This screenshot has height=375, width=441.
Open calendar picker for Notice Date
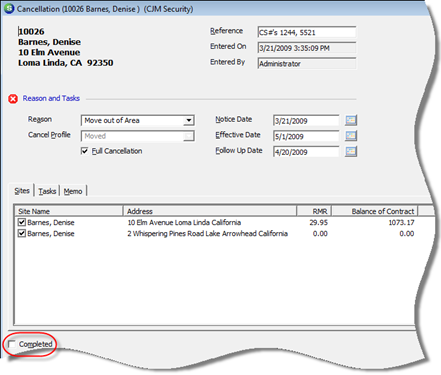(351, 120)
